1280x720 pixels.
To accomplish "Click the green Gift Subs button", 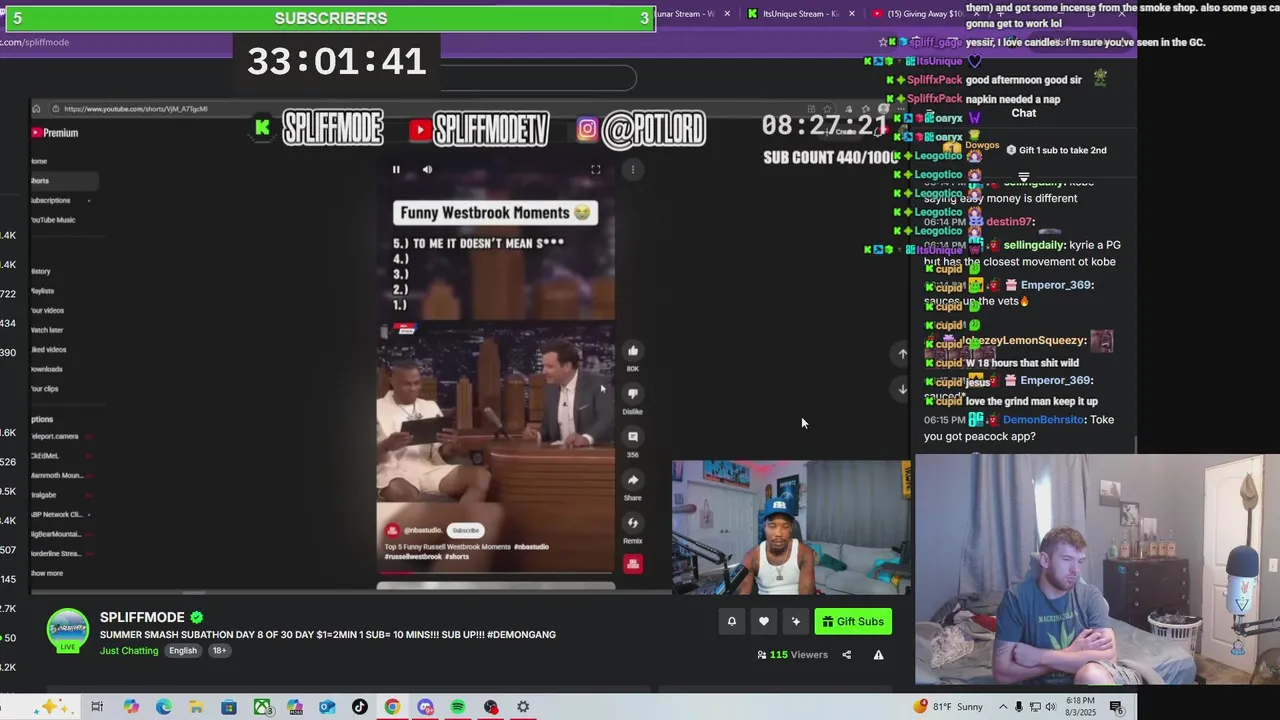I will [x=853, y=622].
